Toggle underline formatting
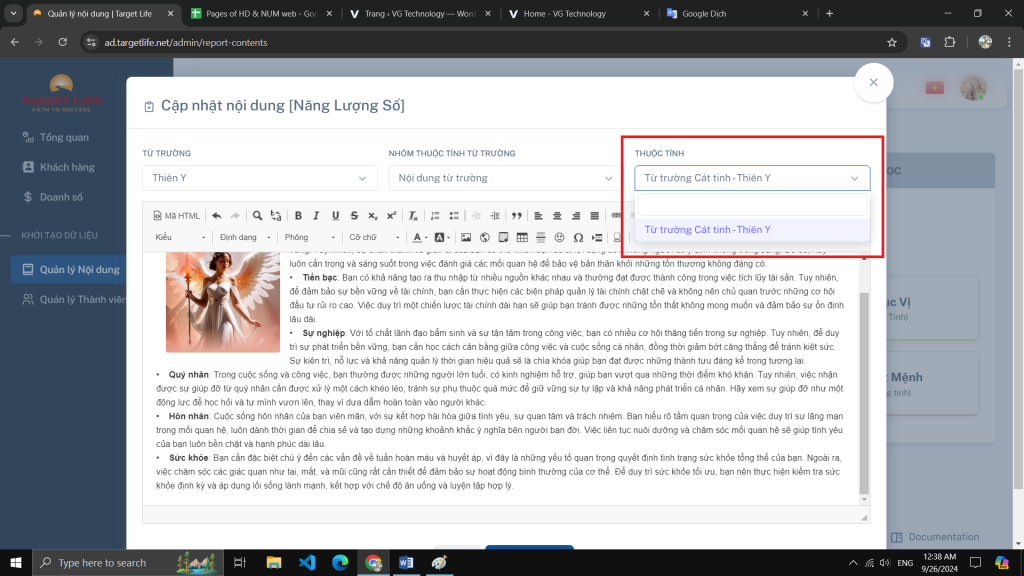 click(x=335, y=216)
